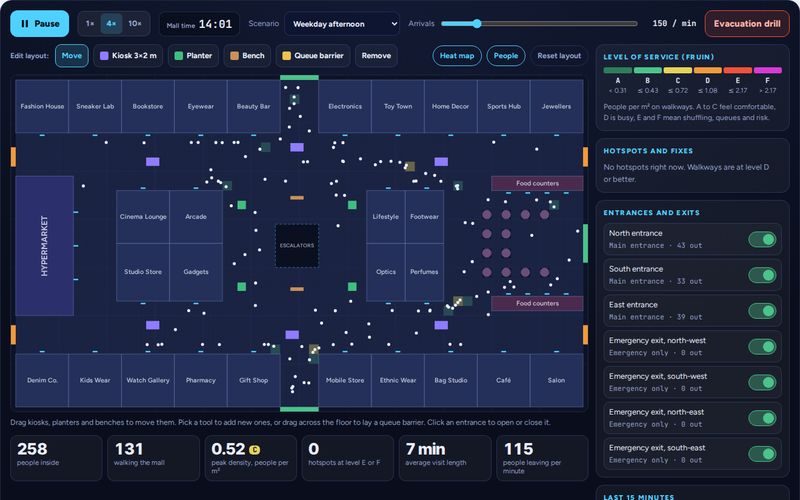This screenshot has height=500, width=800.
Task: Select the purple kiosk below Home Decor
Action: point(441,162)
